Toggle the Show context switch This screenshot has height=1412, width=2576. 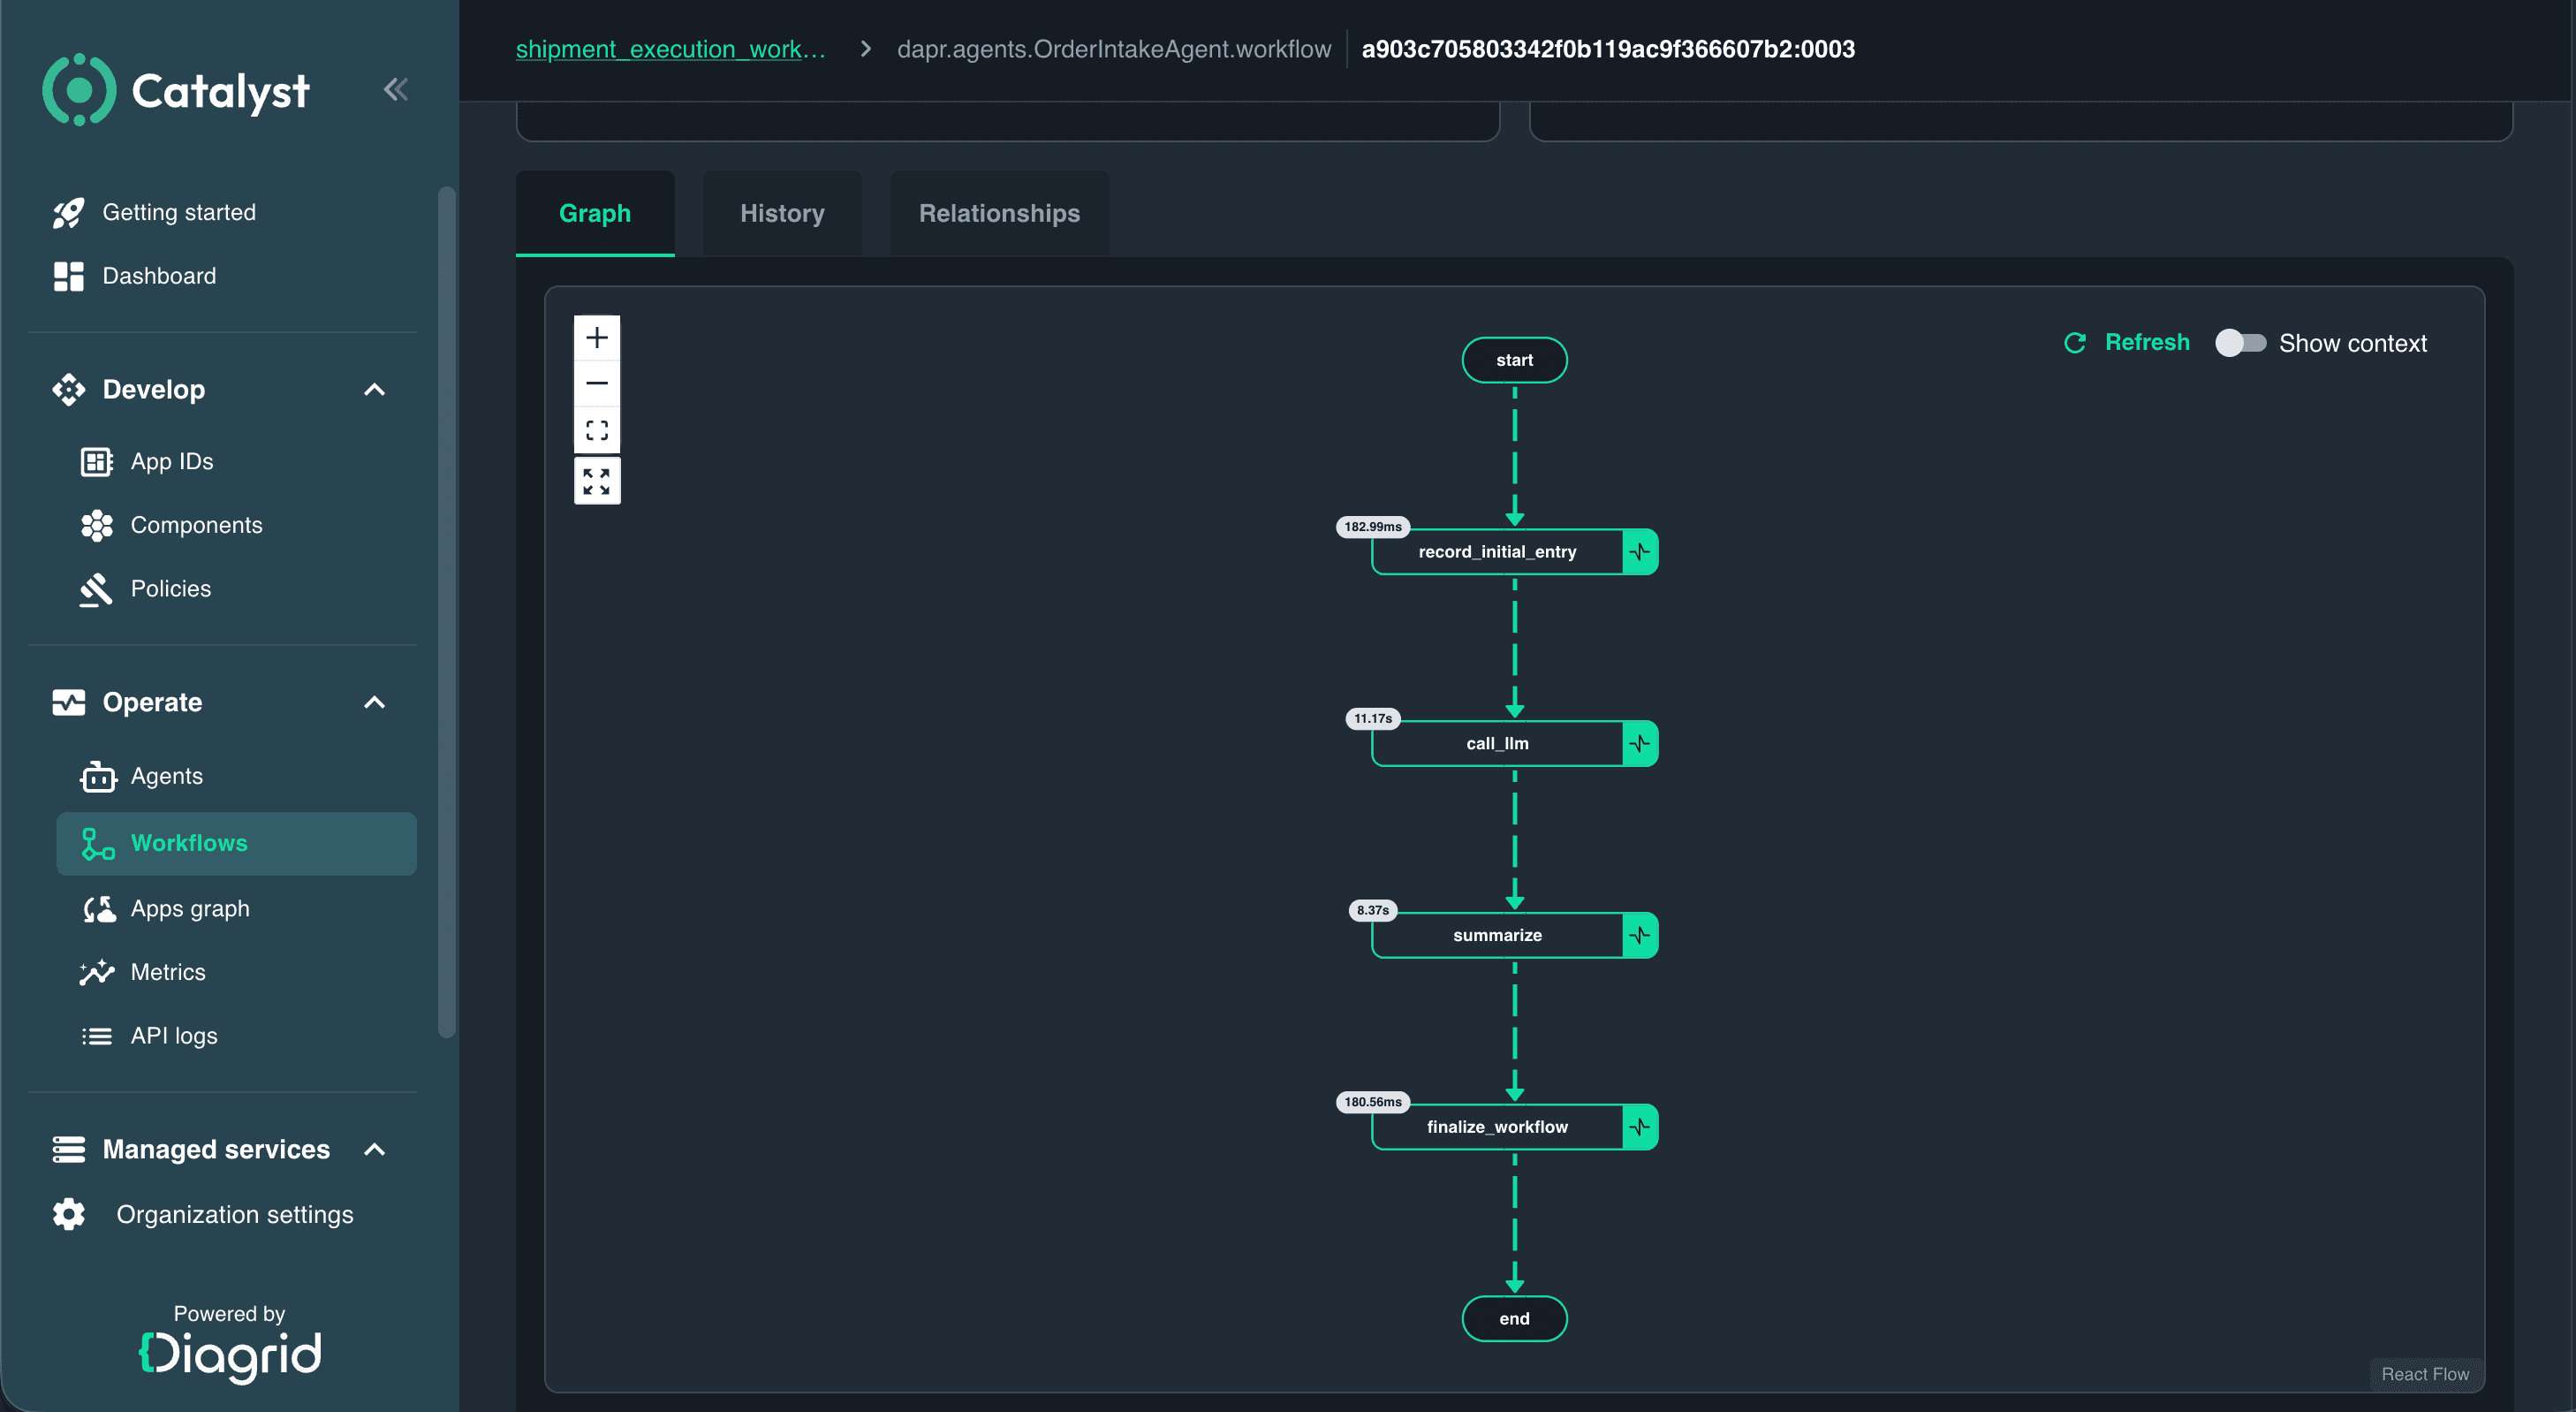[x=2240, y=343]
